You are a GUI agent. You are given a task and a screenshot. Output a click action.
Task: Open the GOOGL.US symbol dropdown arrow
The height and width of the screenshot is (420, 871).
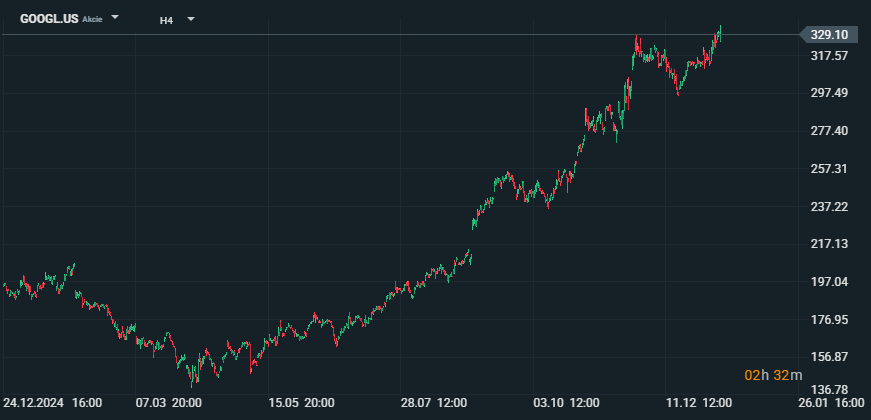[115, 18]
